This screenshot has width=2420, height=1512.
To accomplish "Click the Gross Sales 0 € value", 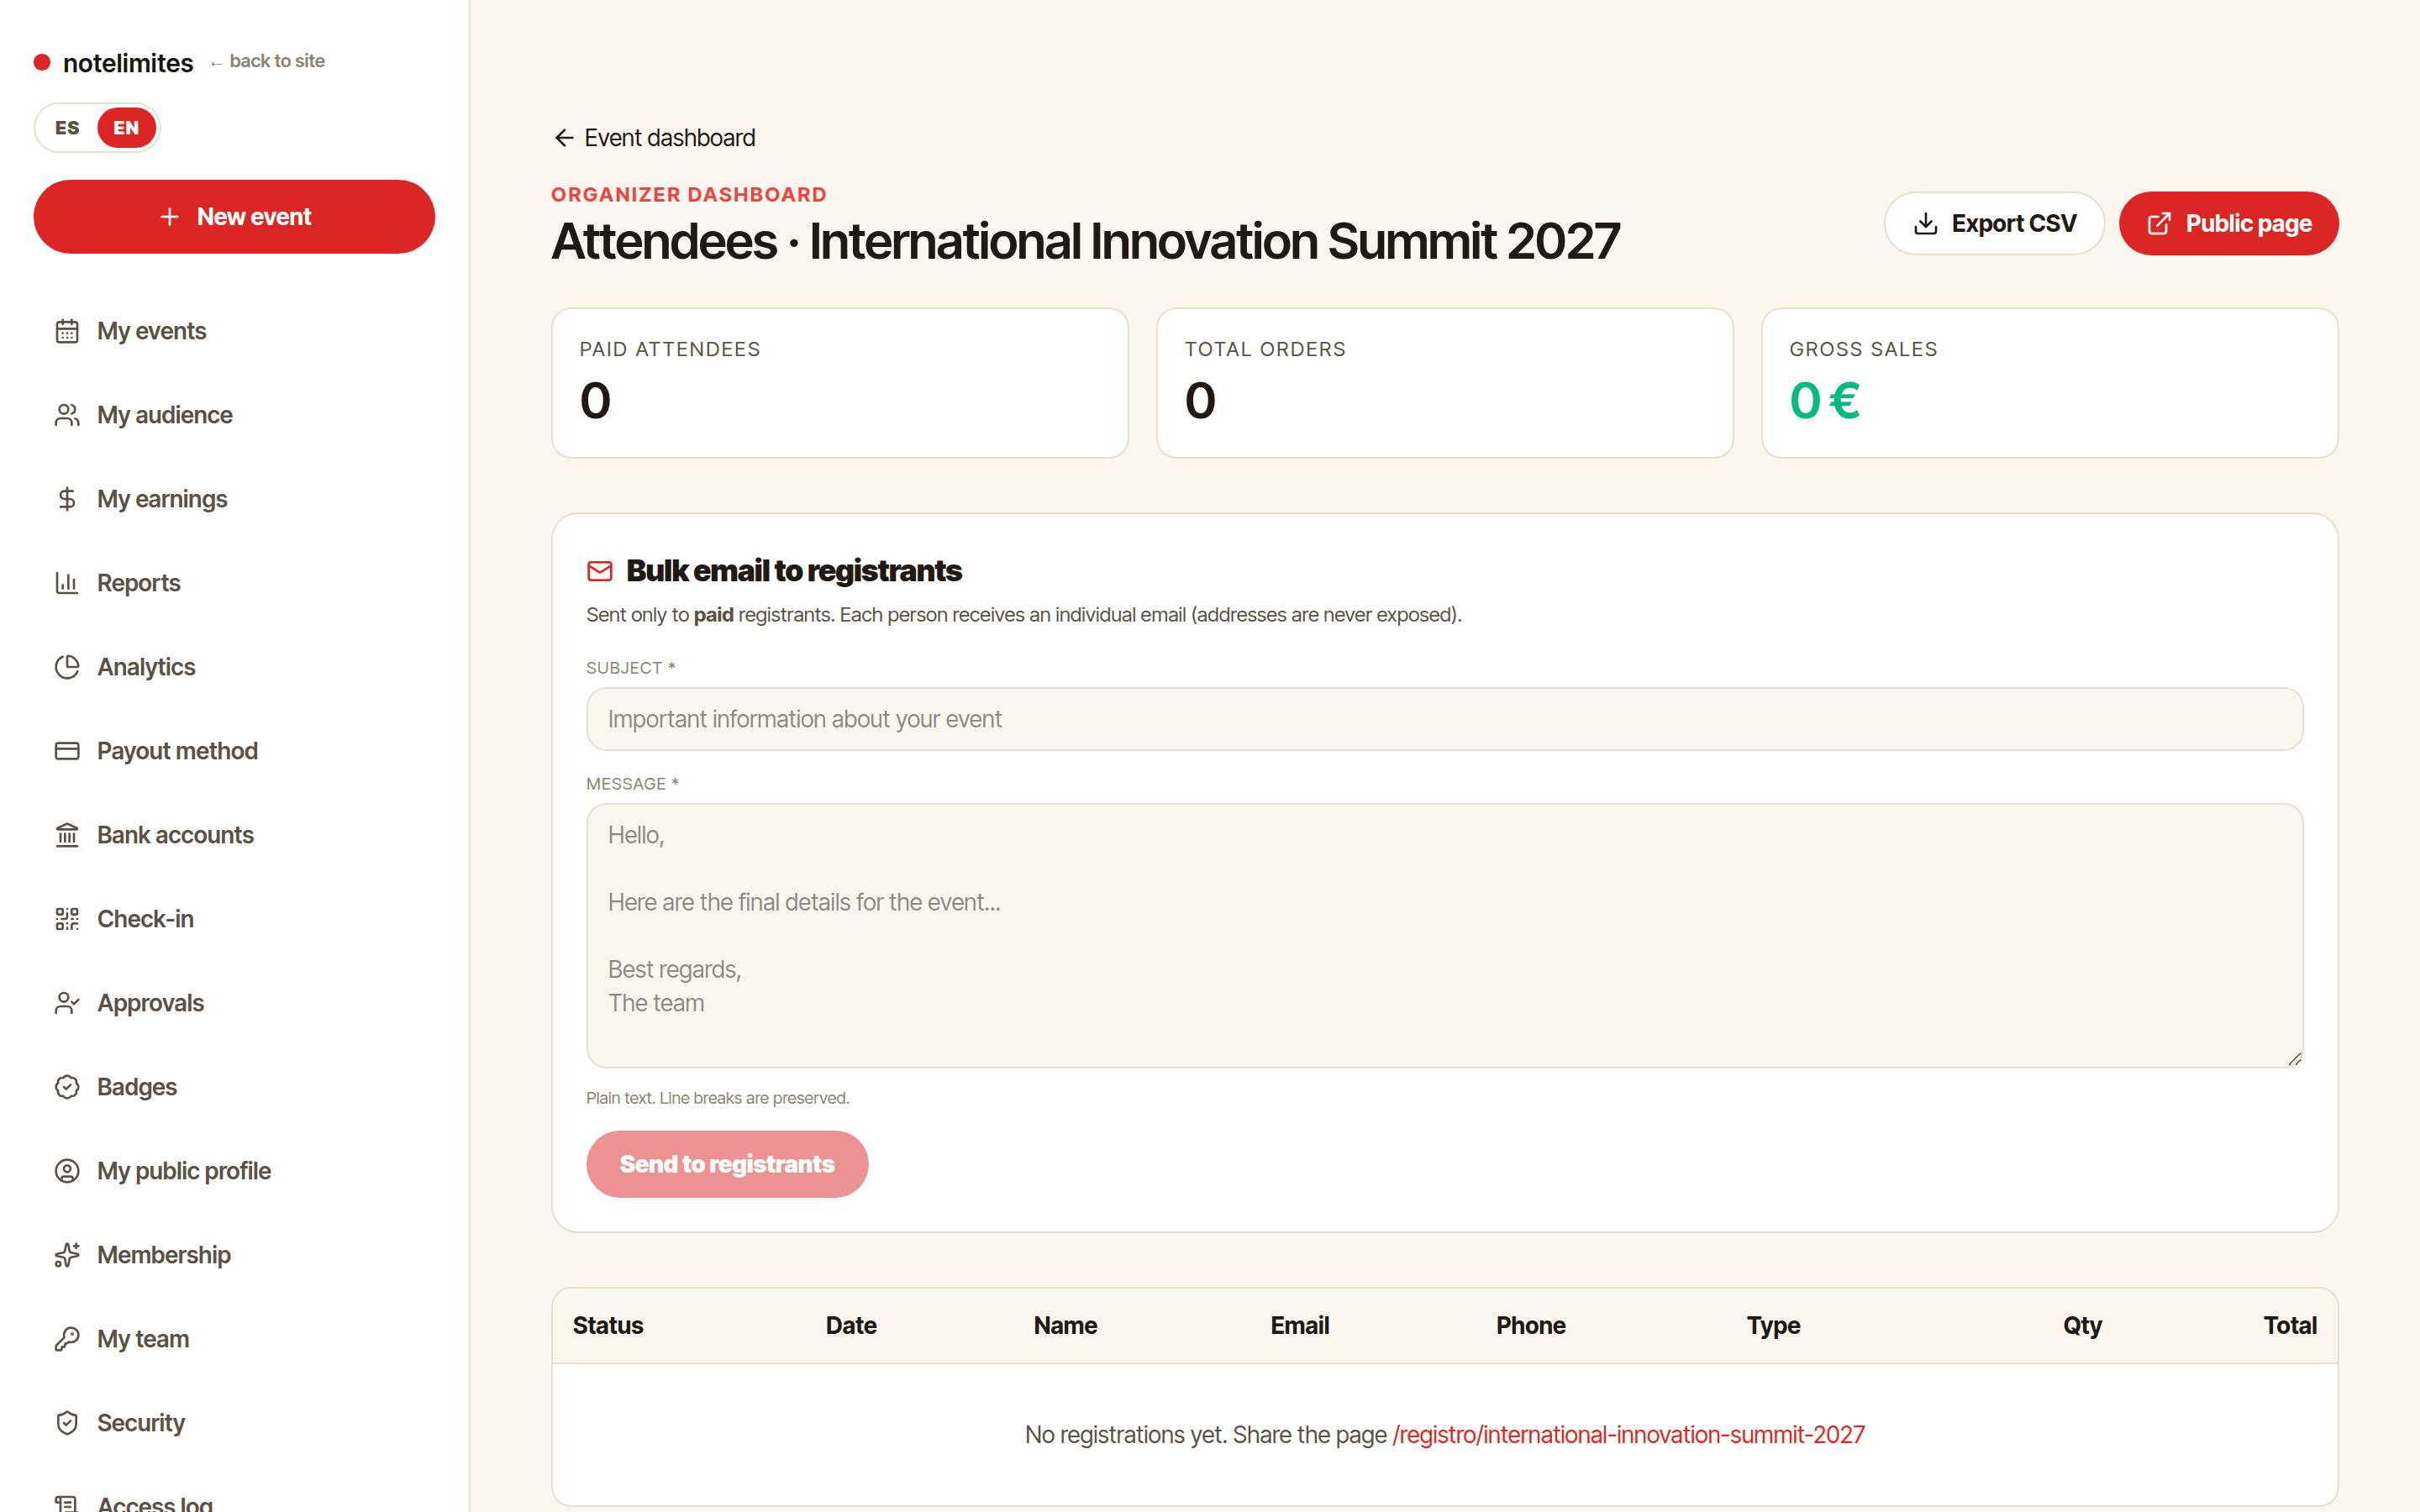I will click(x=1824, y=401).
